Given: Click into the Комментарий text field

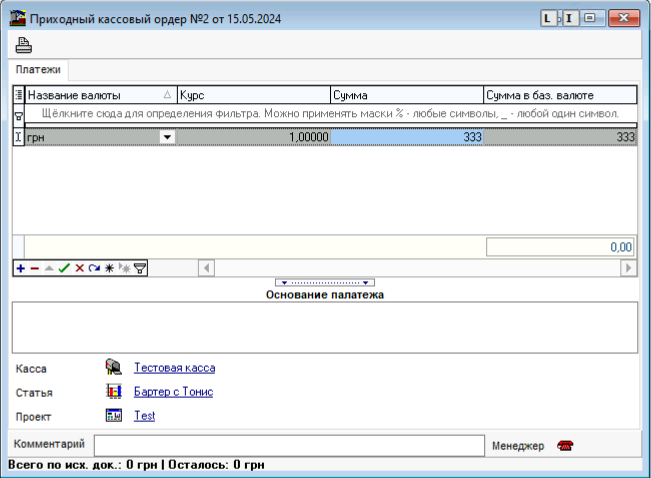Looking at the screenshot, I should coord(286,445).
